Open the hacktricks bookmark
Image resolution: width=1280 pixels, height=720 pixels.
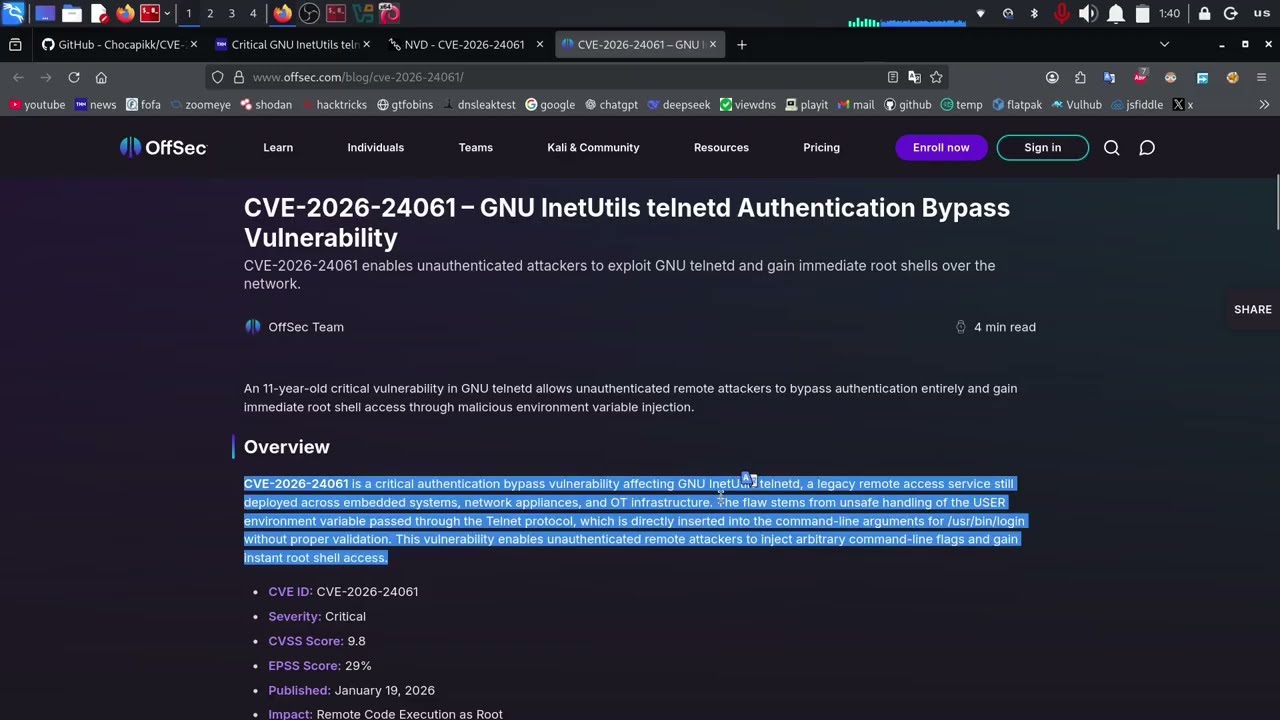tap(334, 104)
